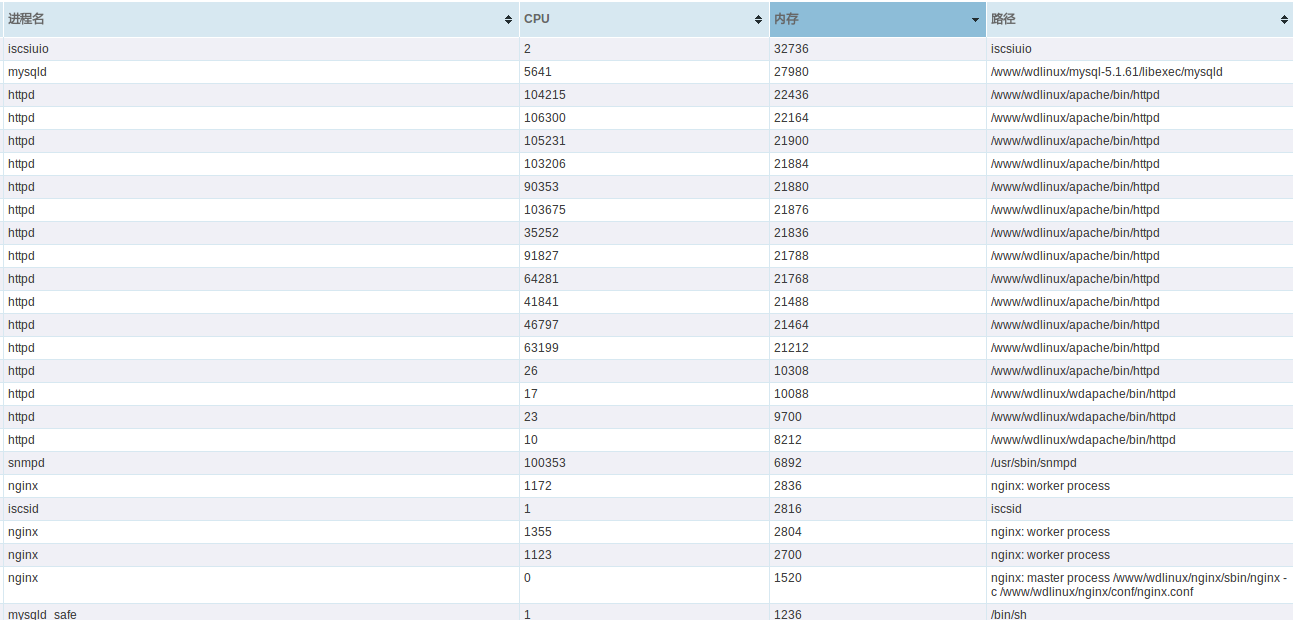Click CPU value 105231
The width and height of the screenshot is (1293, 620).
(544, 141)
